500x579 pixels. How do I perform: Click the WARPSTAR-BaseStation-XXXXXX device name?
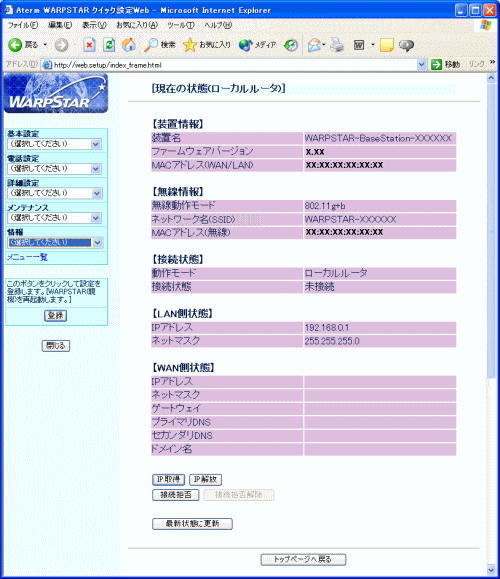point(378,138)
